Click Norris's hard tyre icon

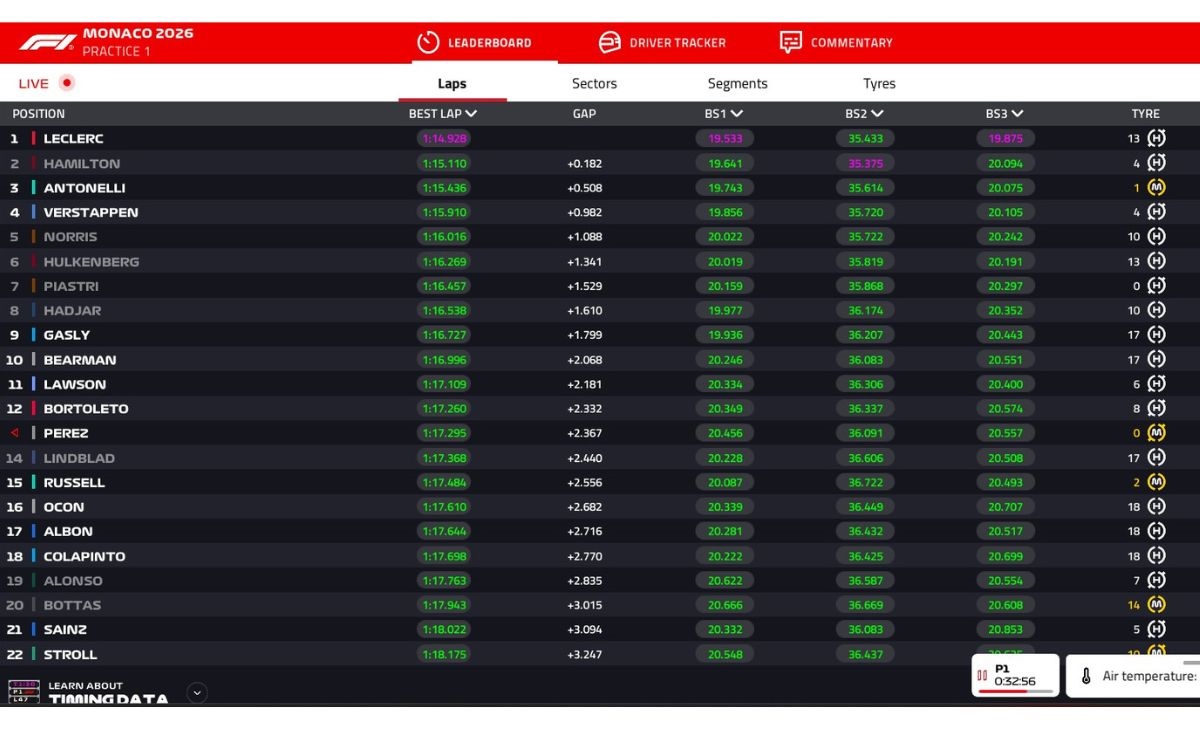1157,237
